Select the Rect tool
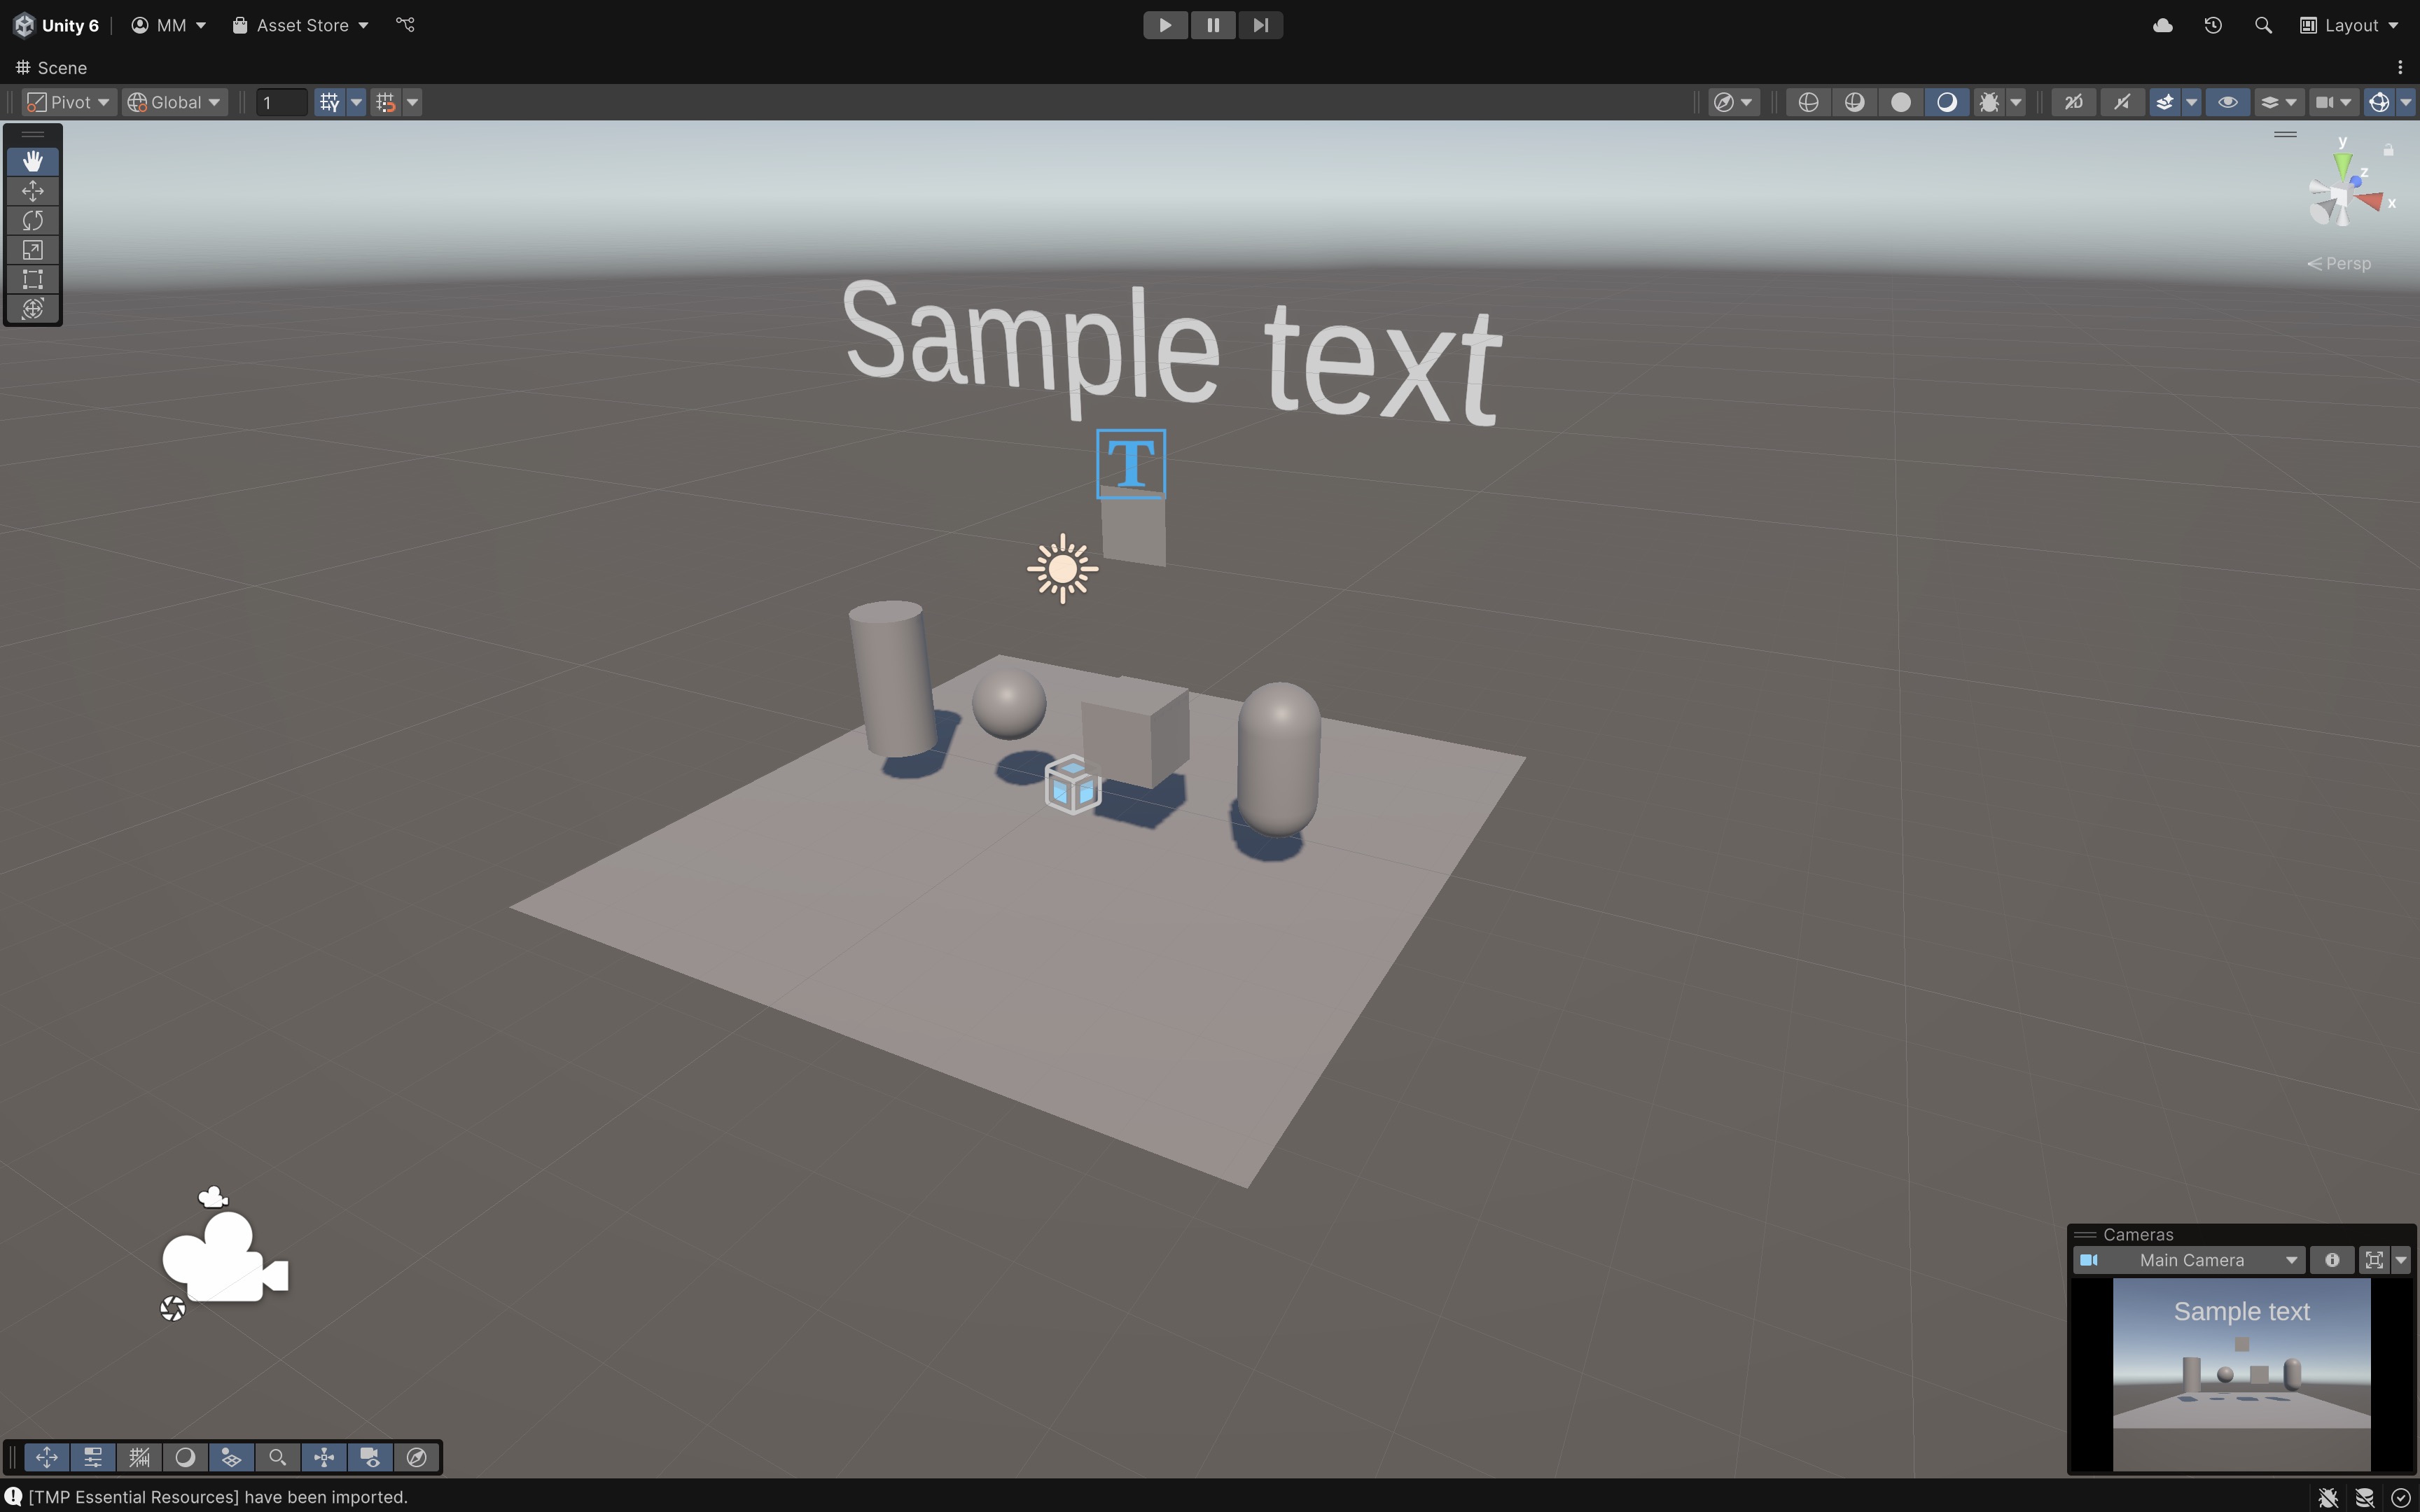Image resolution: width=2420 pixels, height=1512 pixels. click(x=33, y=279)
